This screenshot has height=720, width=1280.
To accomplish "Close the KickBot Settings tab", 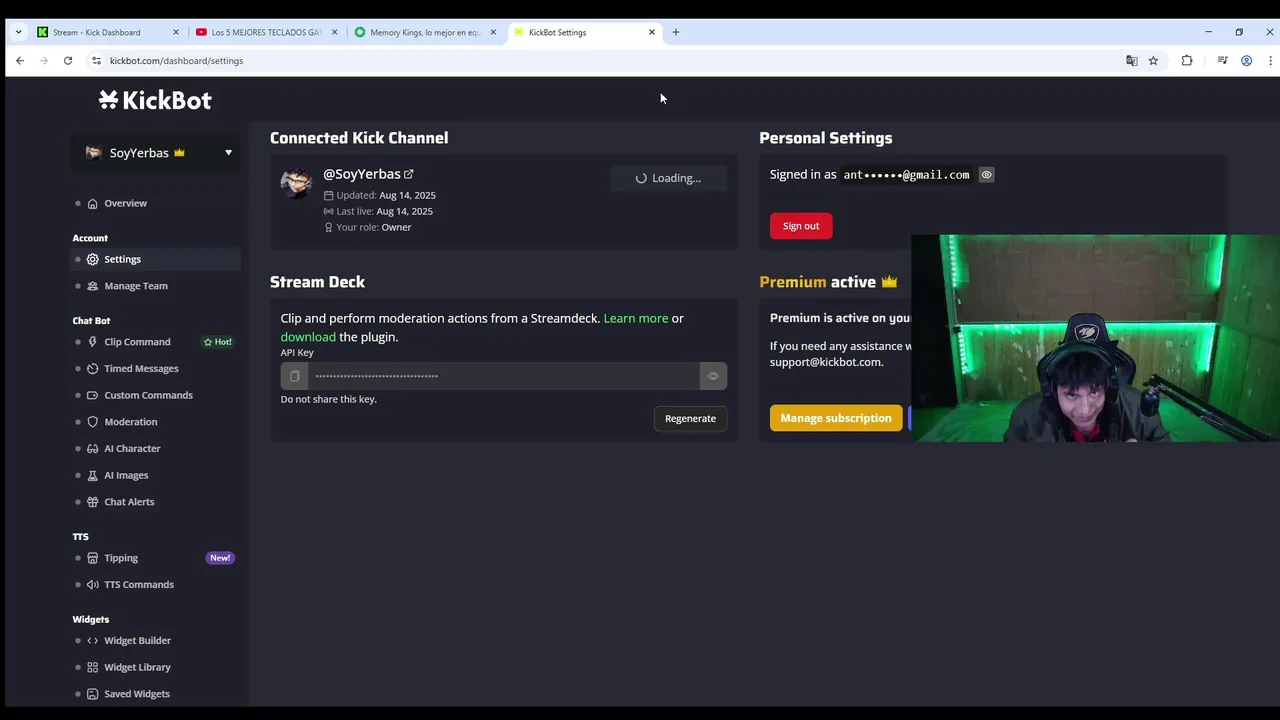I will (652, 32).
